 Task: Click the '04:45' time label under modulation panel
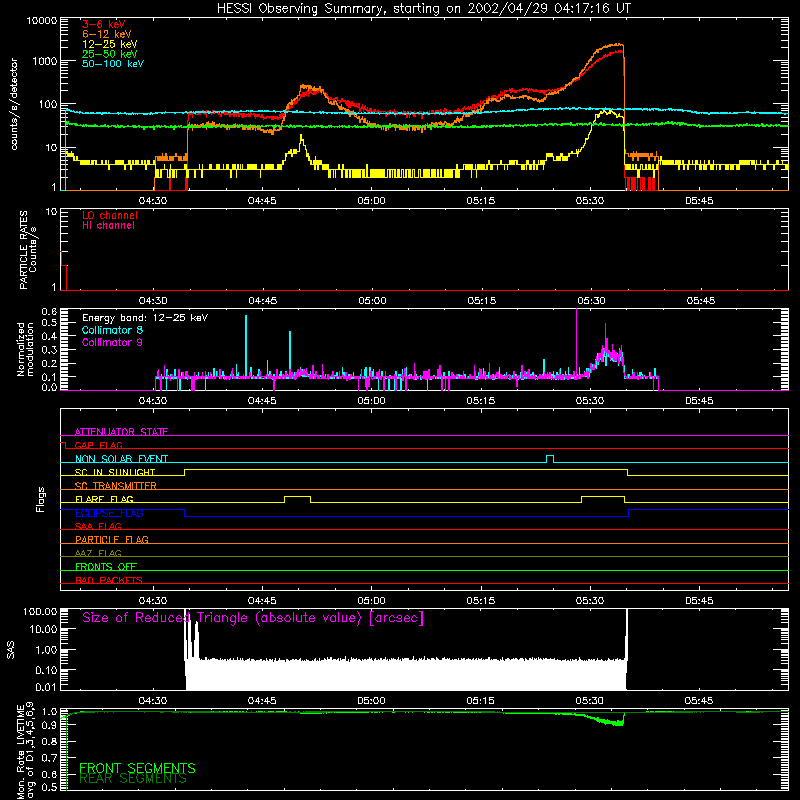[262, 401]
